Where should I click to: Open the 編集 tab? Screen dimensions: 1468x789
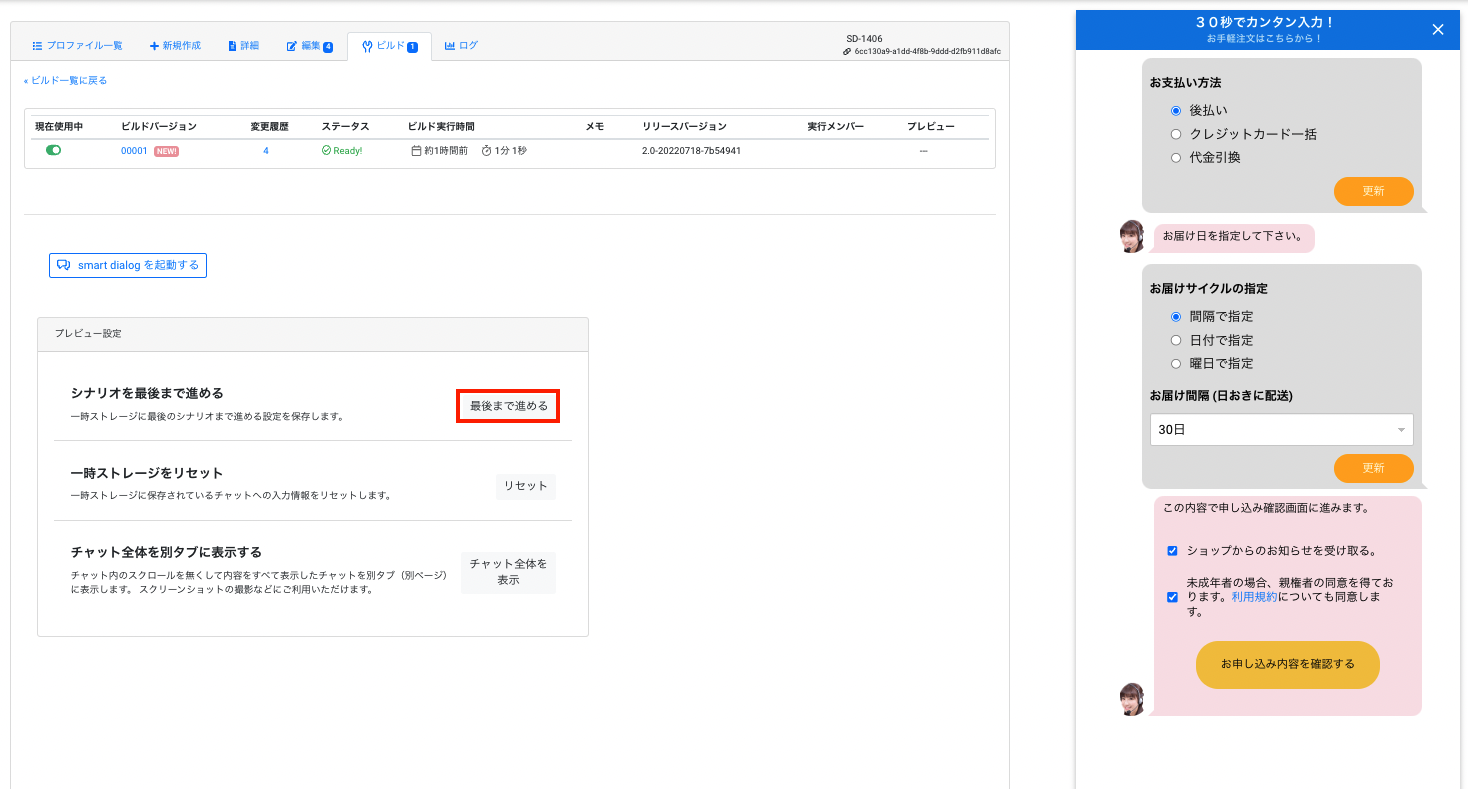point(309,46)
